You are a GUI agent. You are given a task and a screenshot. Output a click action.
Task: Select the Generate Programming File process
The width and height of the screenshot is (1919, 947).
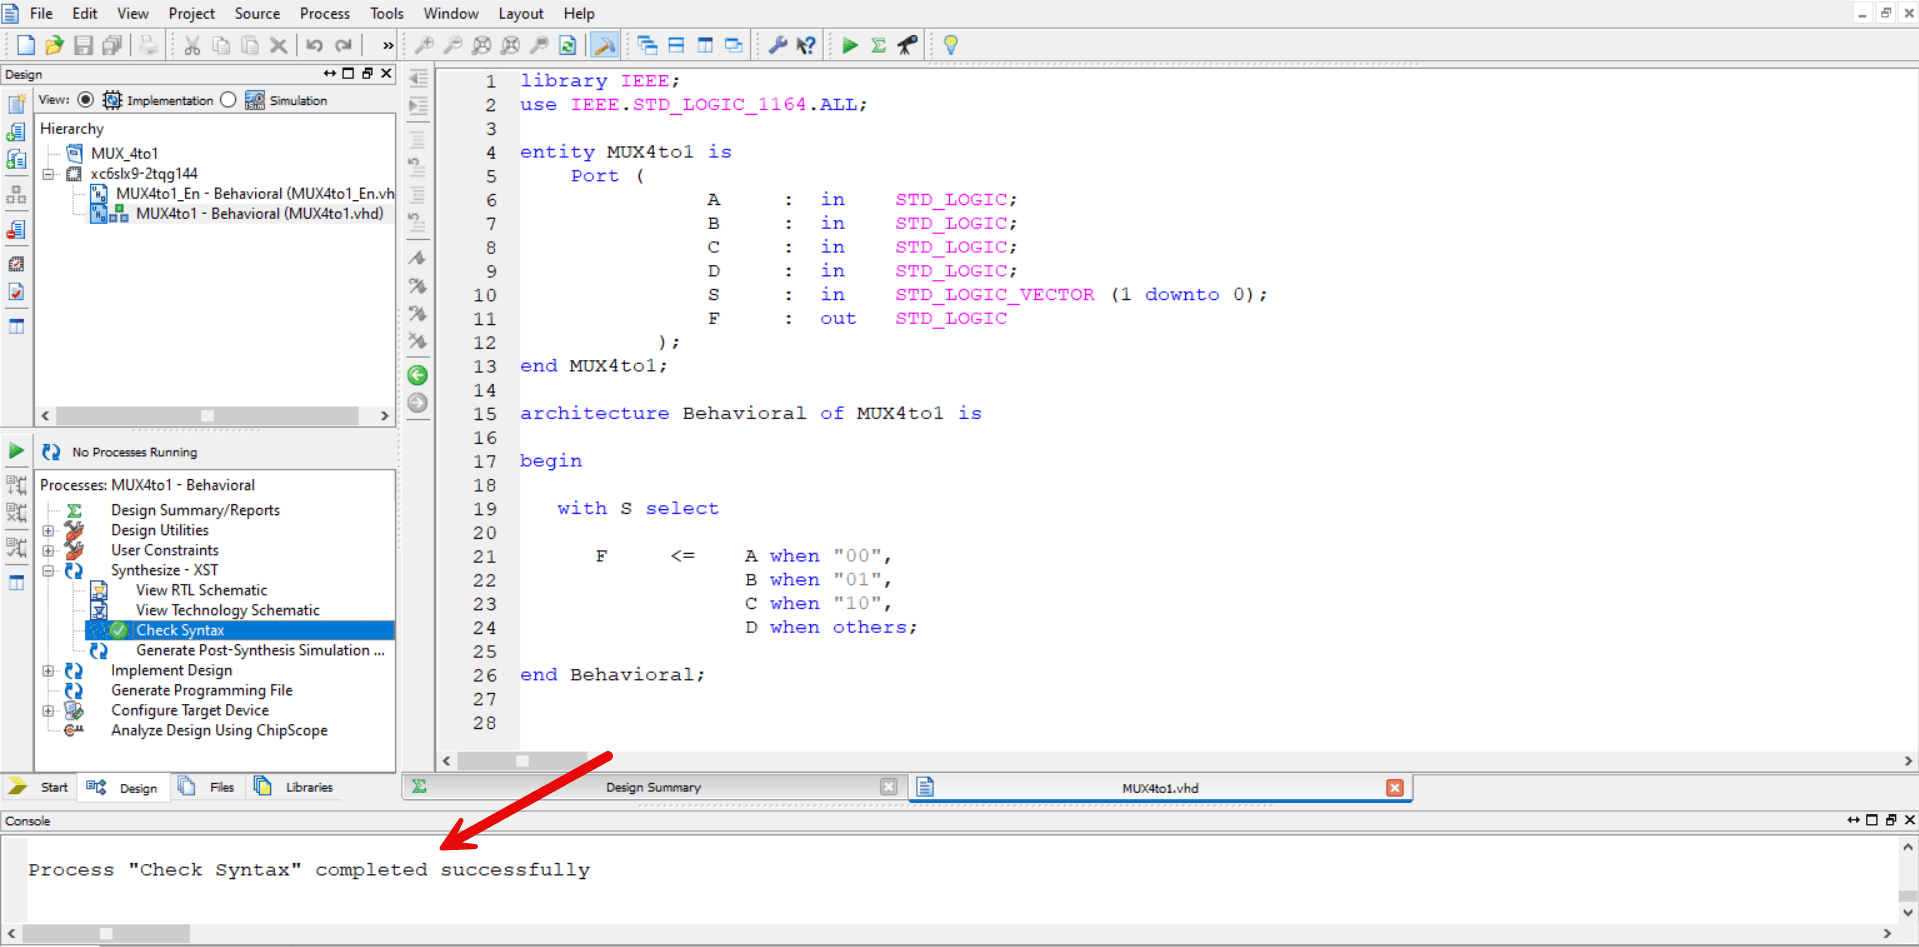click(201, 690)
